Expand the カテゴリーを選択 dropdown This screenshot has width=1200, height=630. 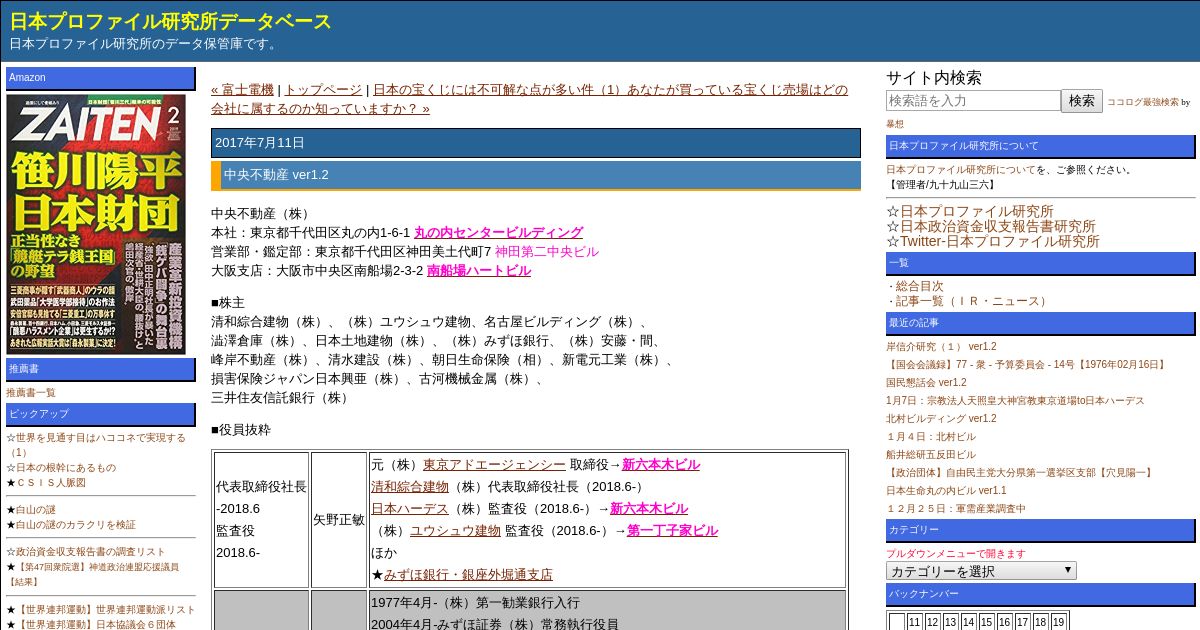[981, 571]
